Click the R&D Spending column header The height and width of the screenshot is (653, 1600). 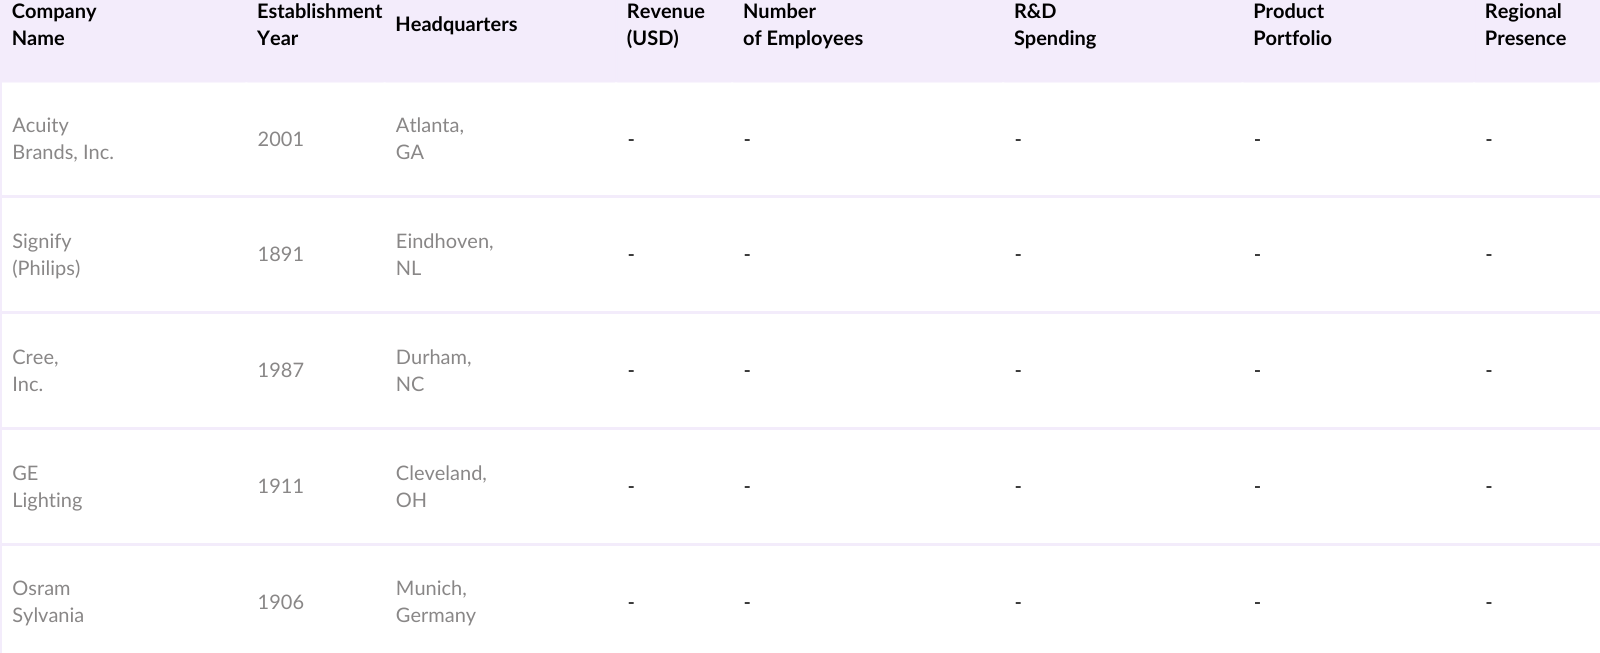pos(1054,25)
